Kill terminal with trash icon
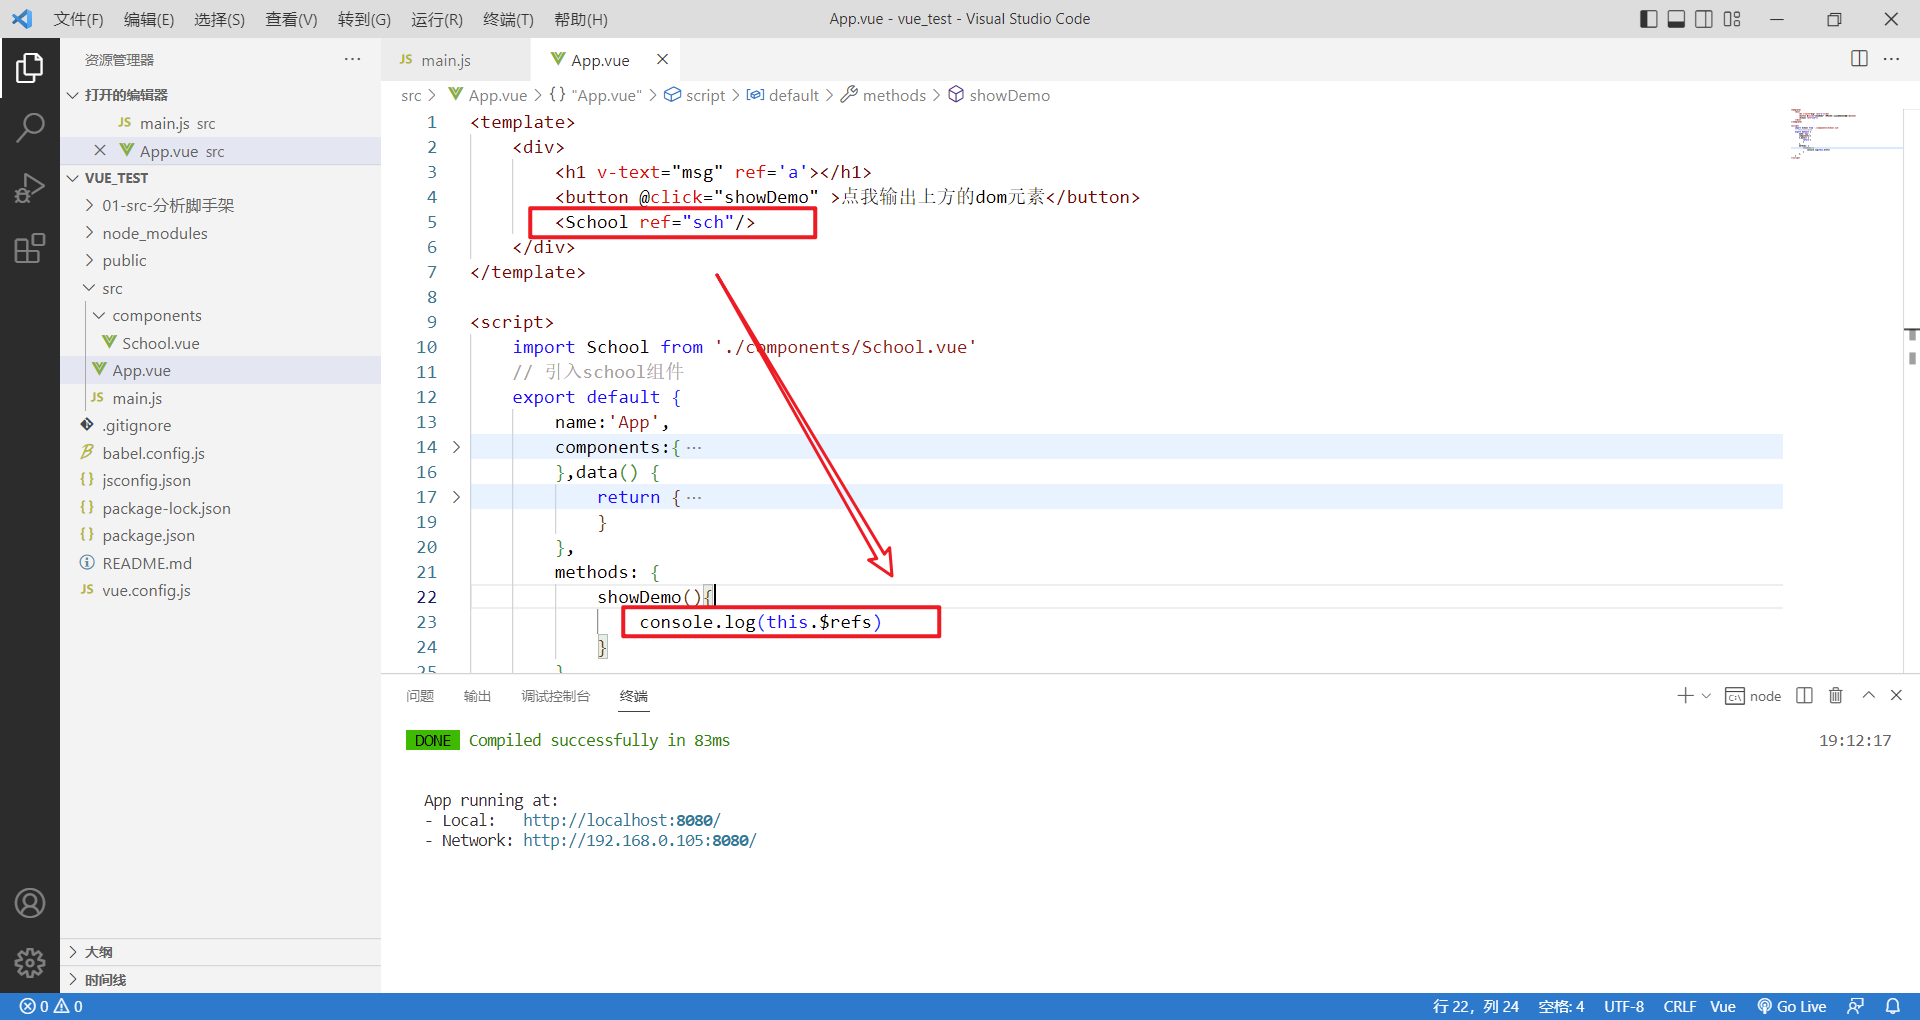Image resolution: width=1920 pixels, height=1020 pixels. tap(1835, 696)
